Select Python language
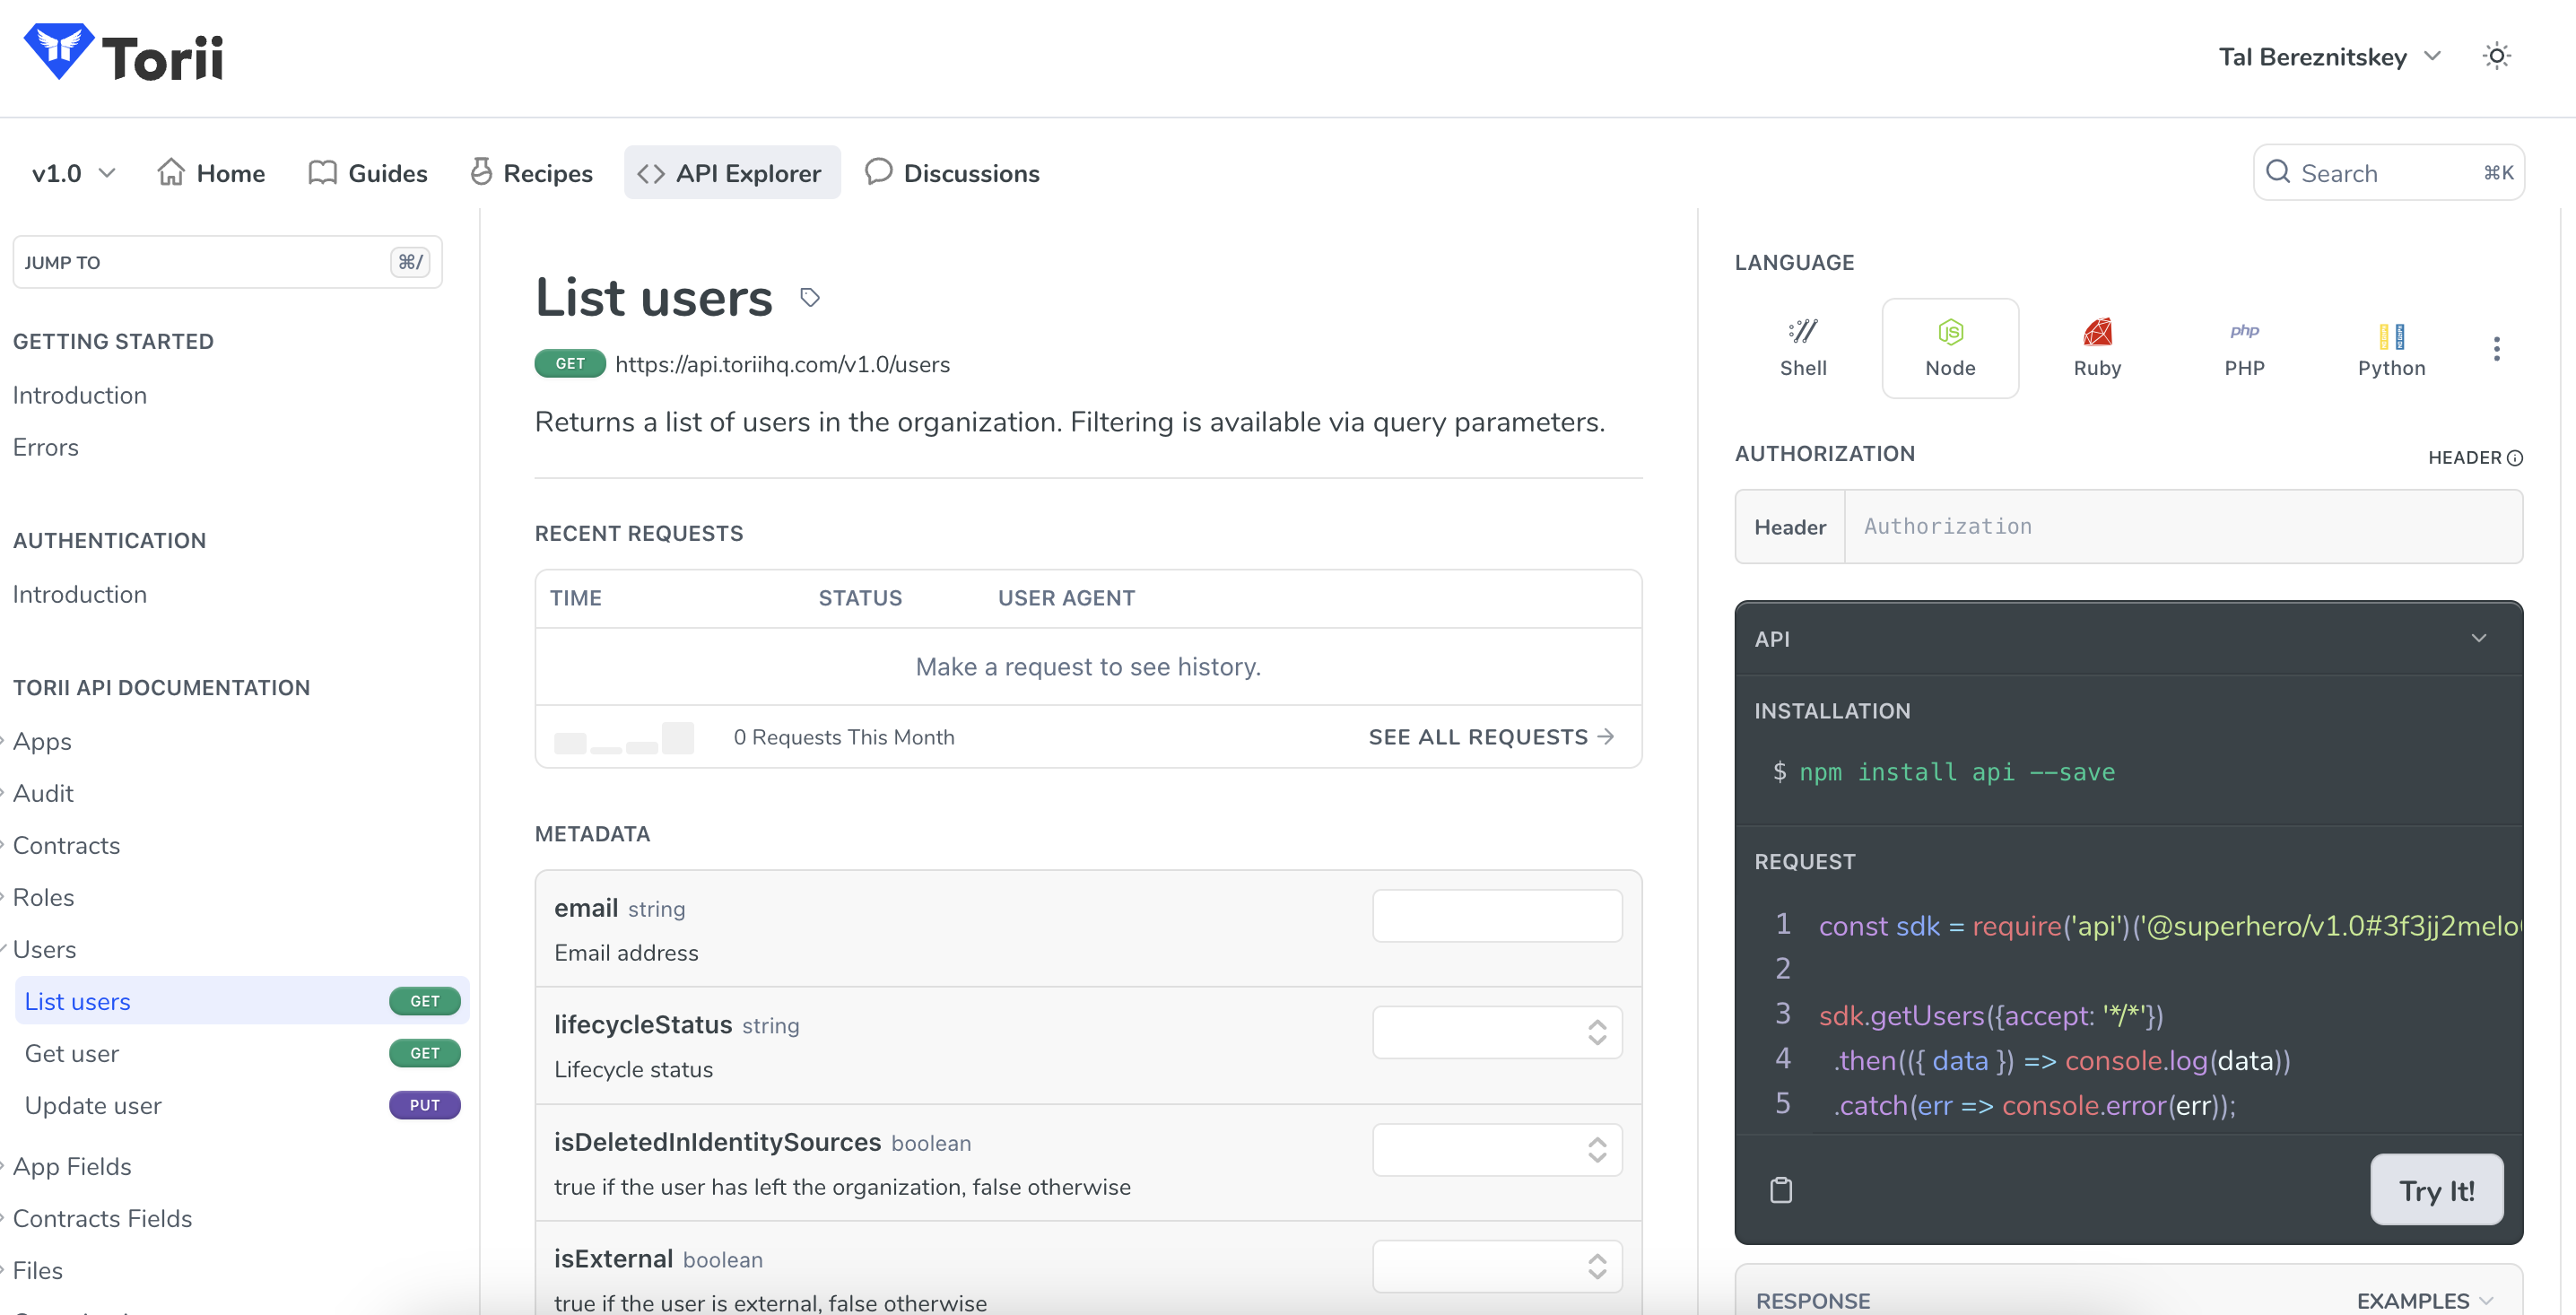The image size is (2576, 1315). (x=2391, y=348)
